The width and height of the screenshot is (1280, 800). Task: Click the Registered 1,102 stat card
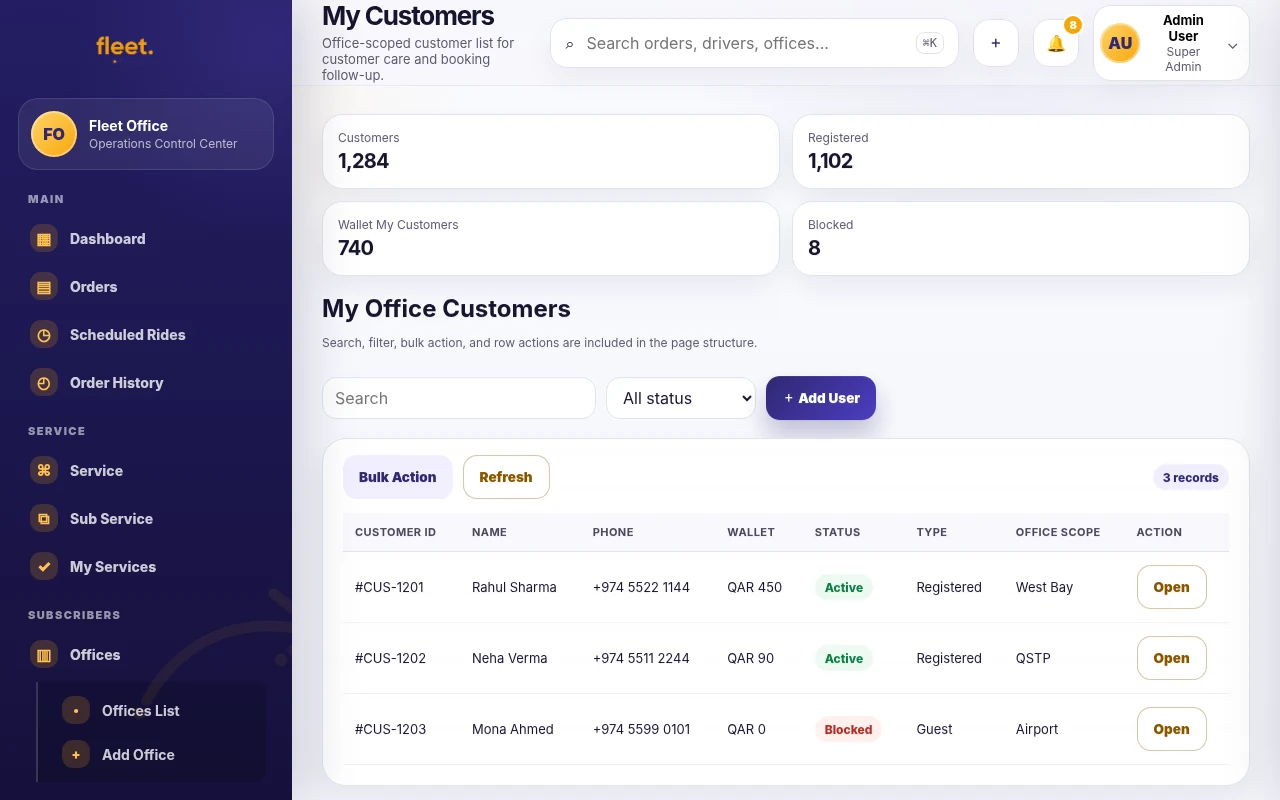point(1021,151)
